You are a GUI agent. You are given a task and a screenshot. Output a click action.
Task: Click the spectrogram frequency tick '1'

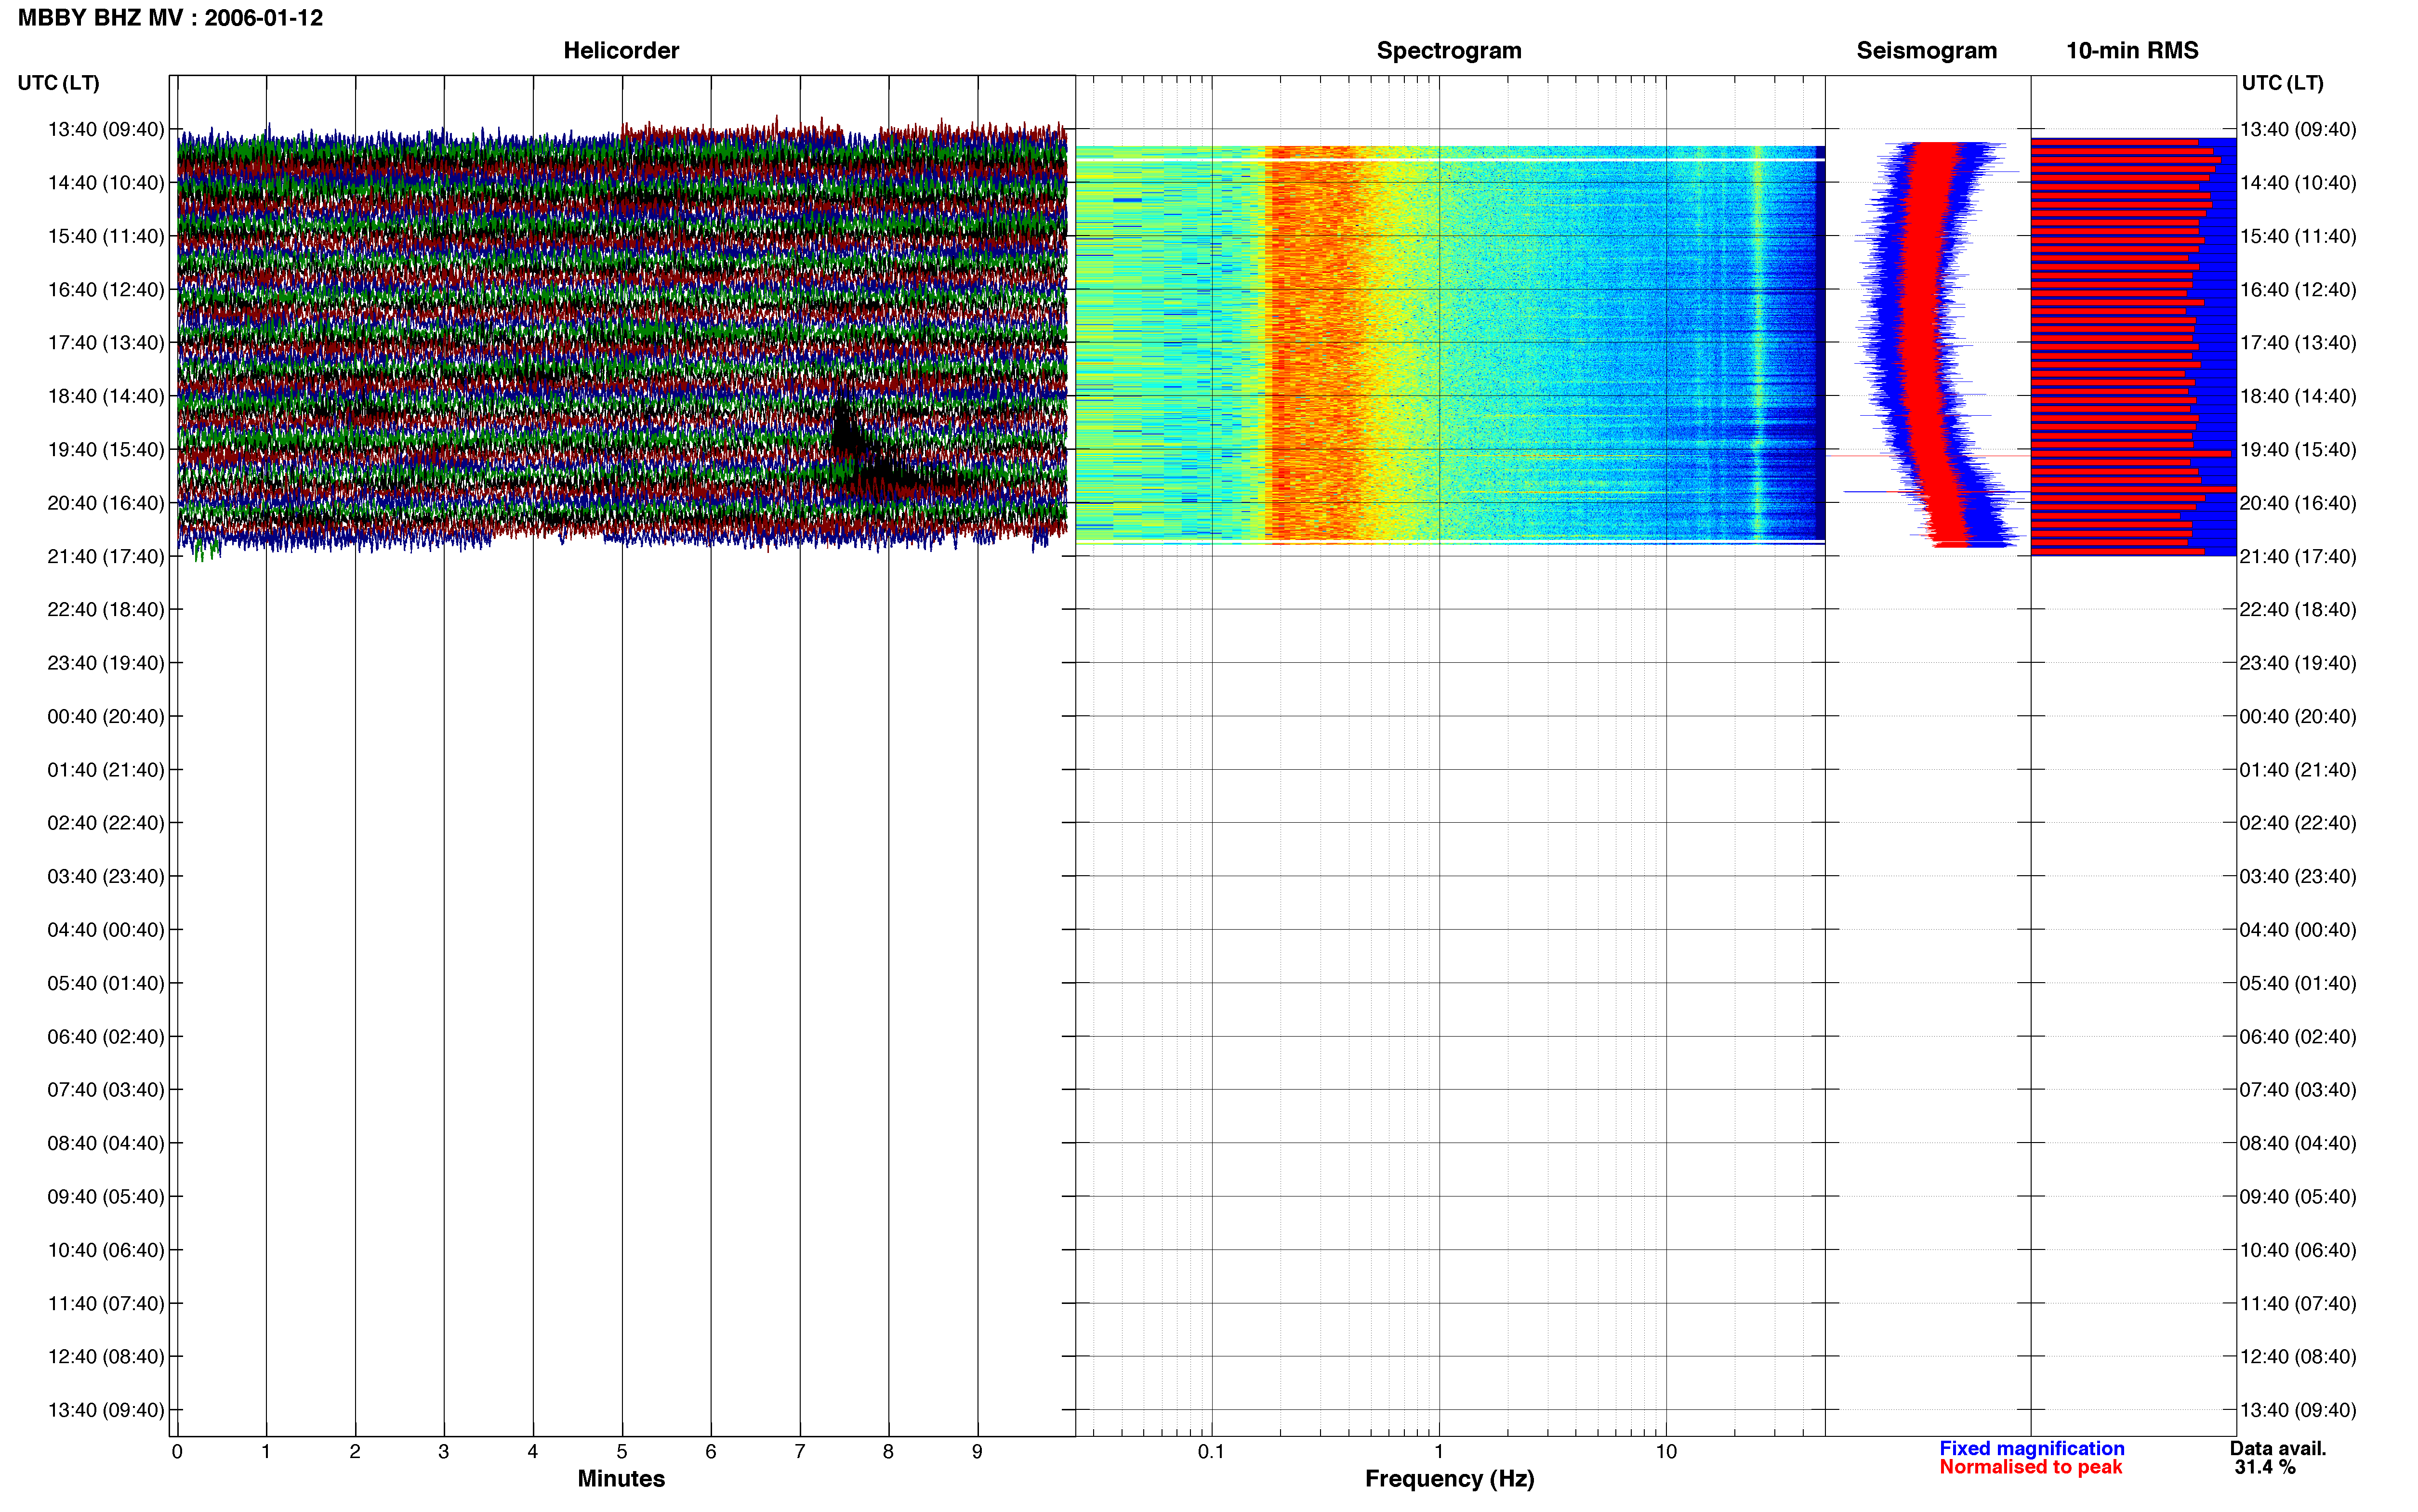(x=1439, y=1452)
